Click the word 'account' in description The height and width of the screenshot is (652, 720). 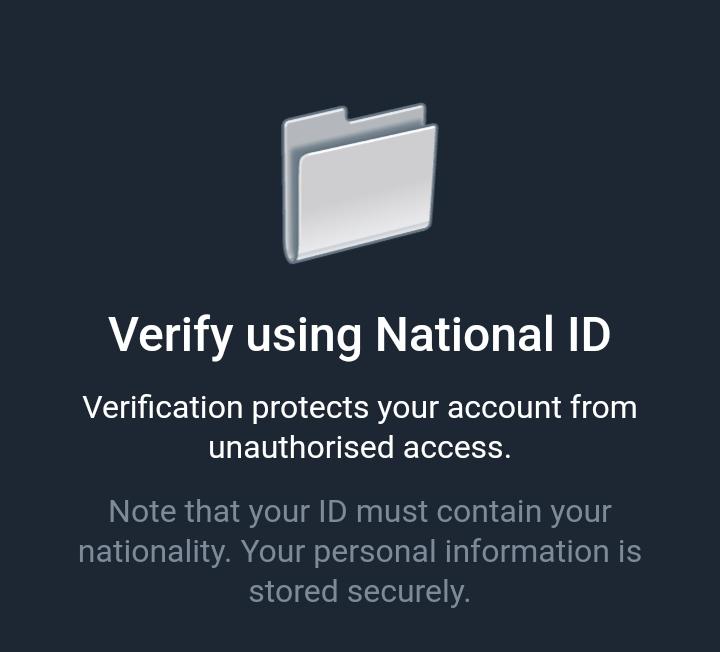coord(504,408)
